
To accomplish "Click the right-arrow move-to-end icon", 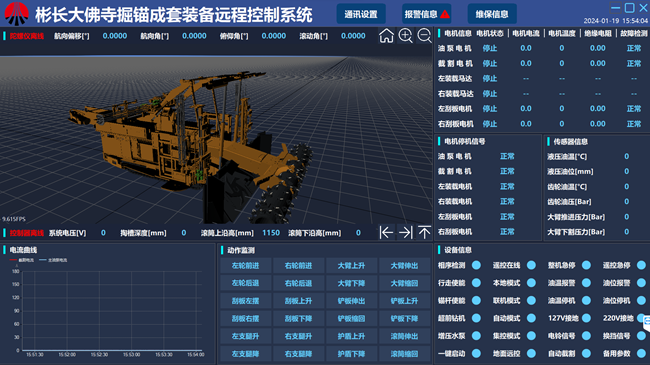I will click(x=405, y=232).
